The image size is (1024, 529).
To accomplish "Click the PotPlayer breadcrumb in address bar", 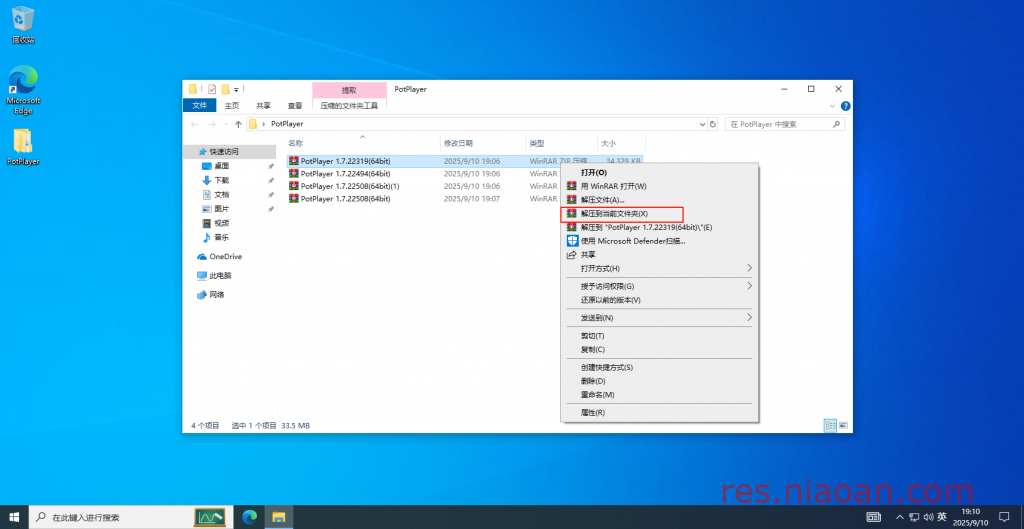I will (x=287, y=124).
